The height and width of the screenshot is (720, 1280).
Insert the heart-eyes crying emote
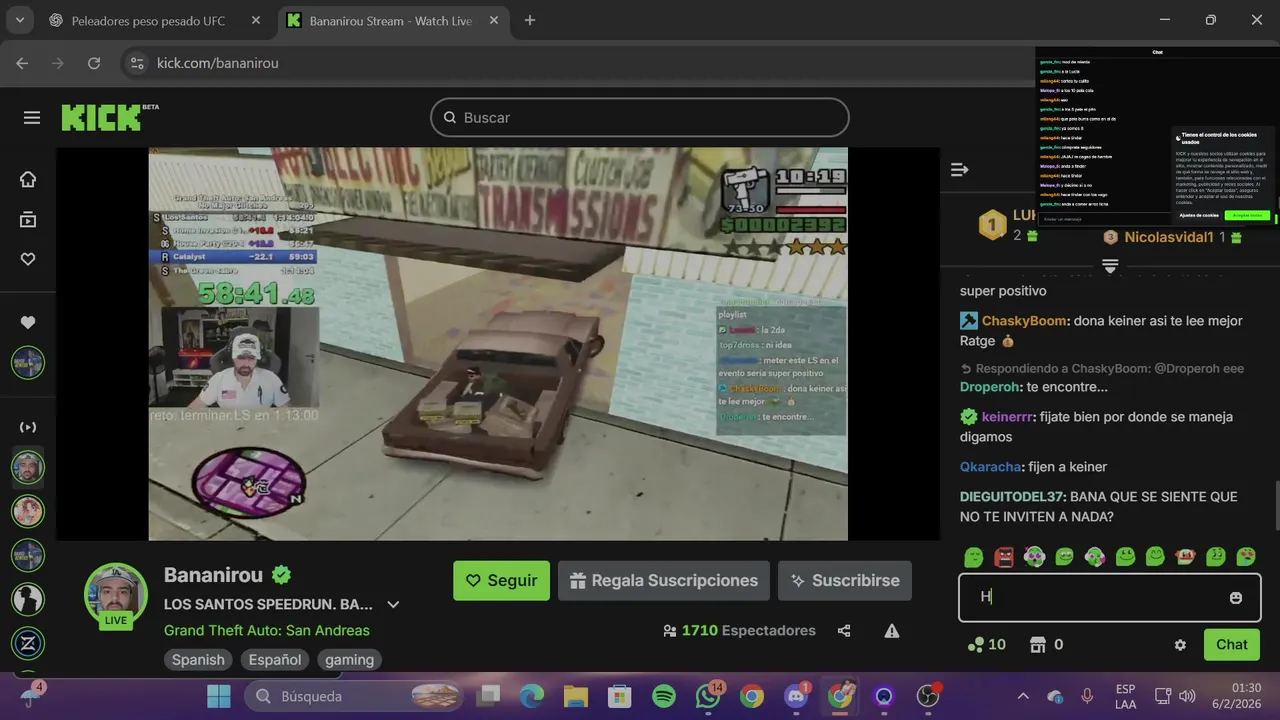(x=1246, y=556)
